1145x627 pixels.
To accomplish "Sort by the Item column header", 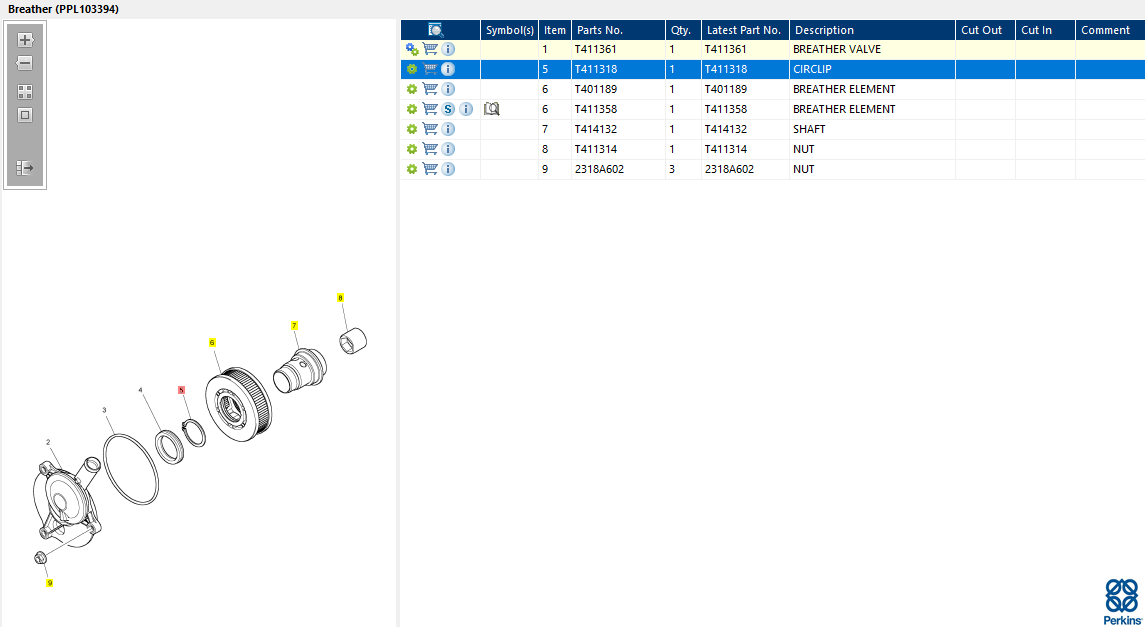I will [555, 30].
